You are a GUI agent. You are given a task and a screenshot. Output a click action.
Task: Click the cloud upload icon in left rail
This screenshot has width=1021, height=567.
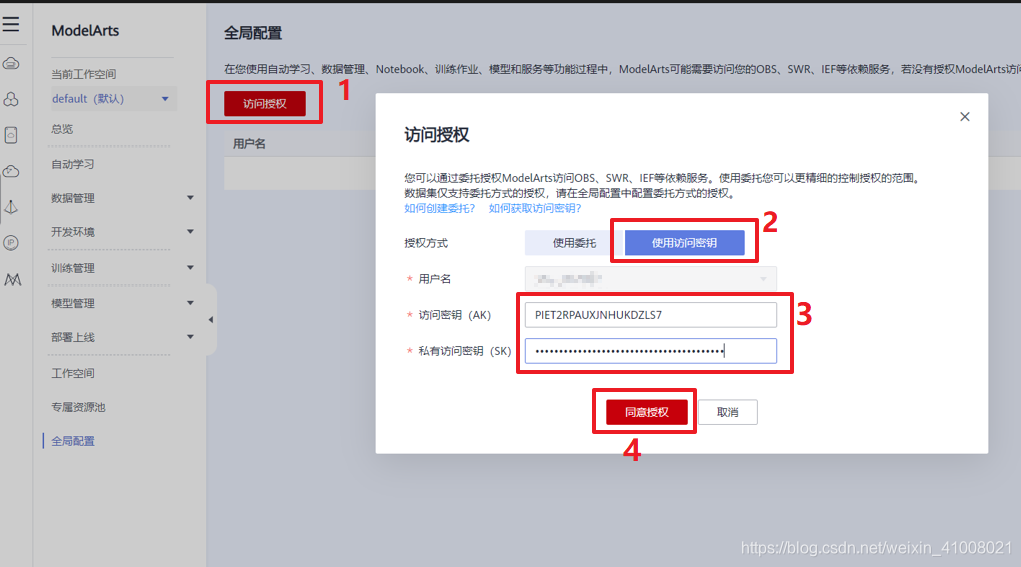[x=11, y=171]
